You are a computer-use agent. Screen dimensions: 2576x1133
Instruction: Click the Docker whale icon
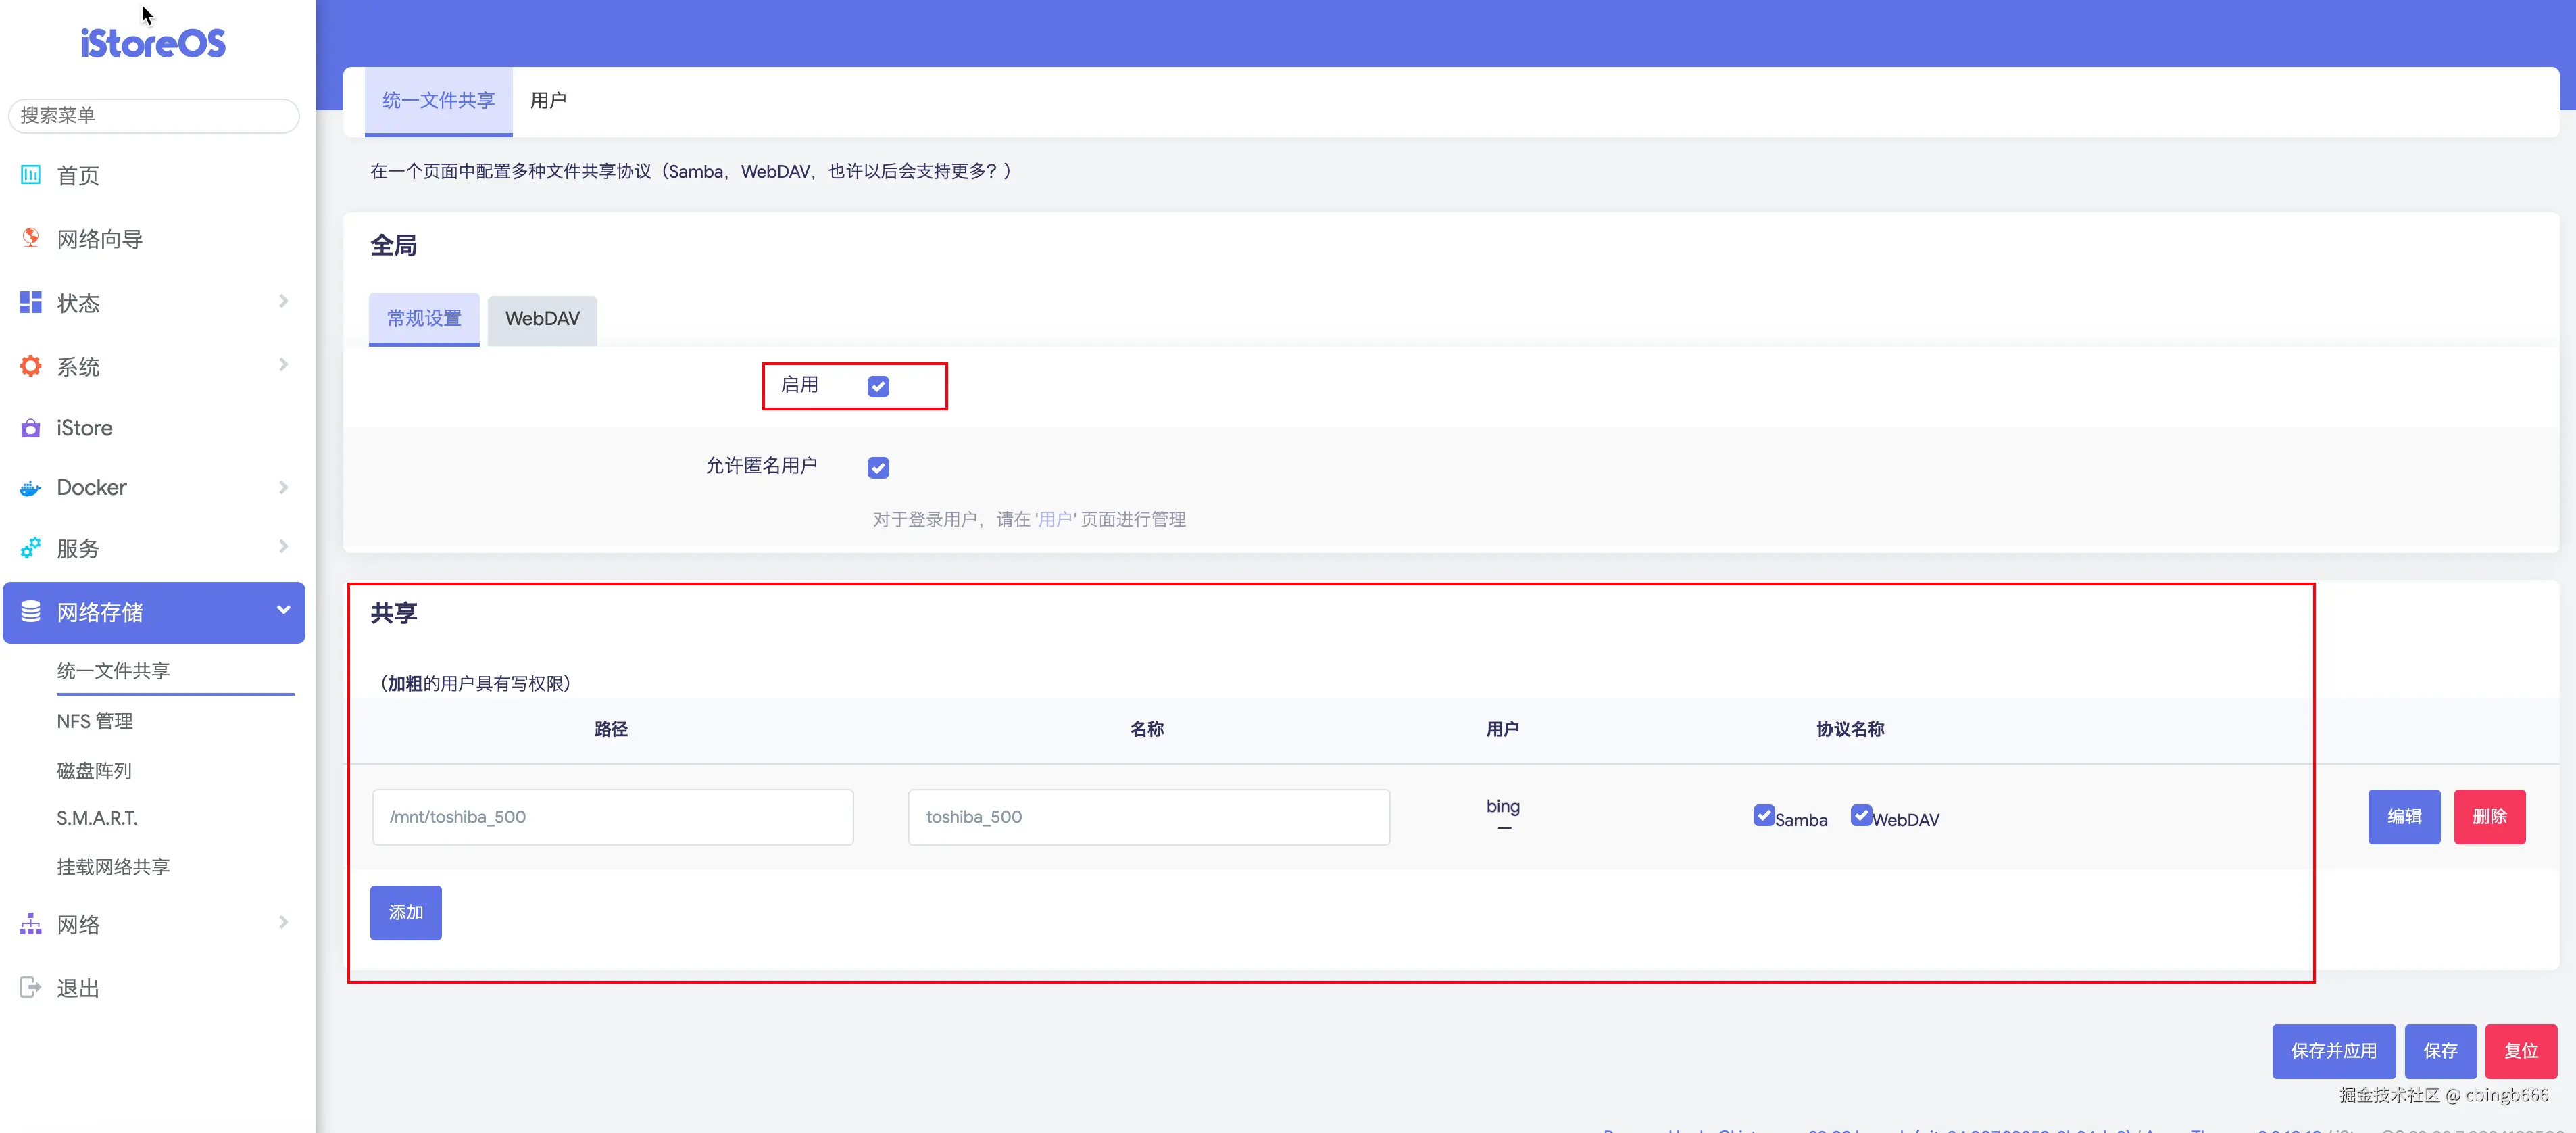click(31, 488)
